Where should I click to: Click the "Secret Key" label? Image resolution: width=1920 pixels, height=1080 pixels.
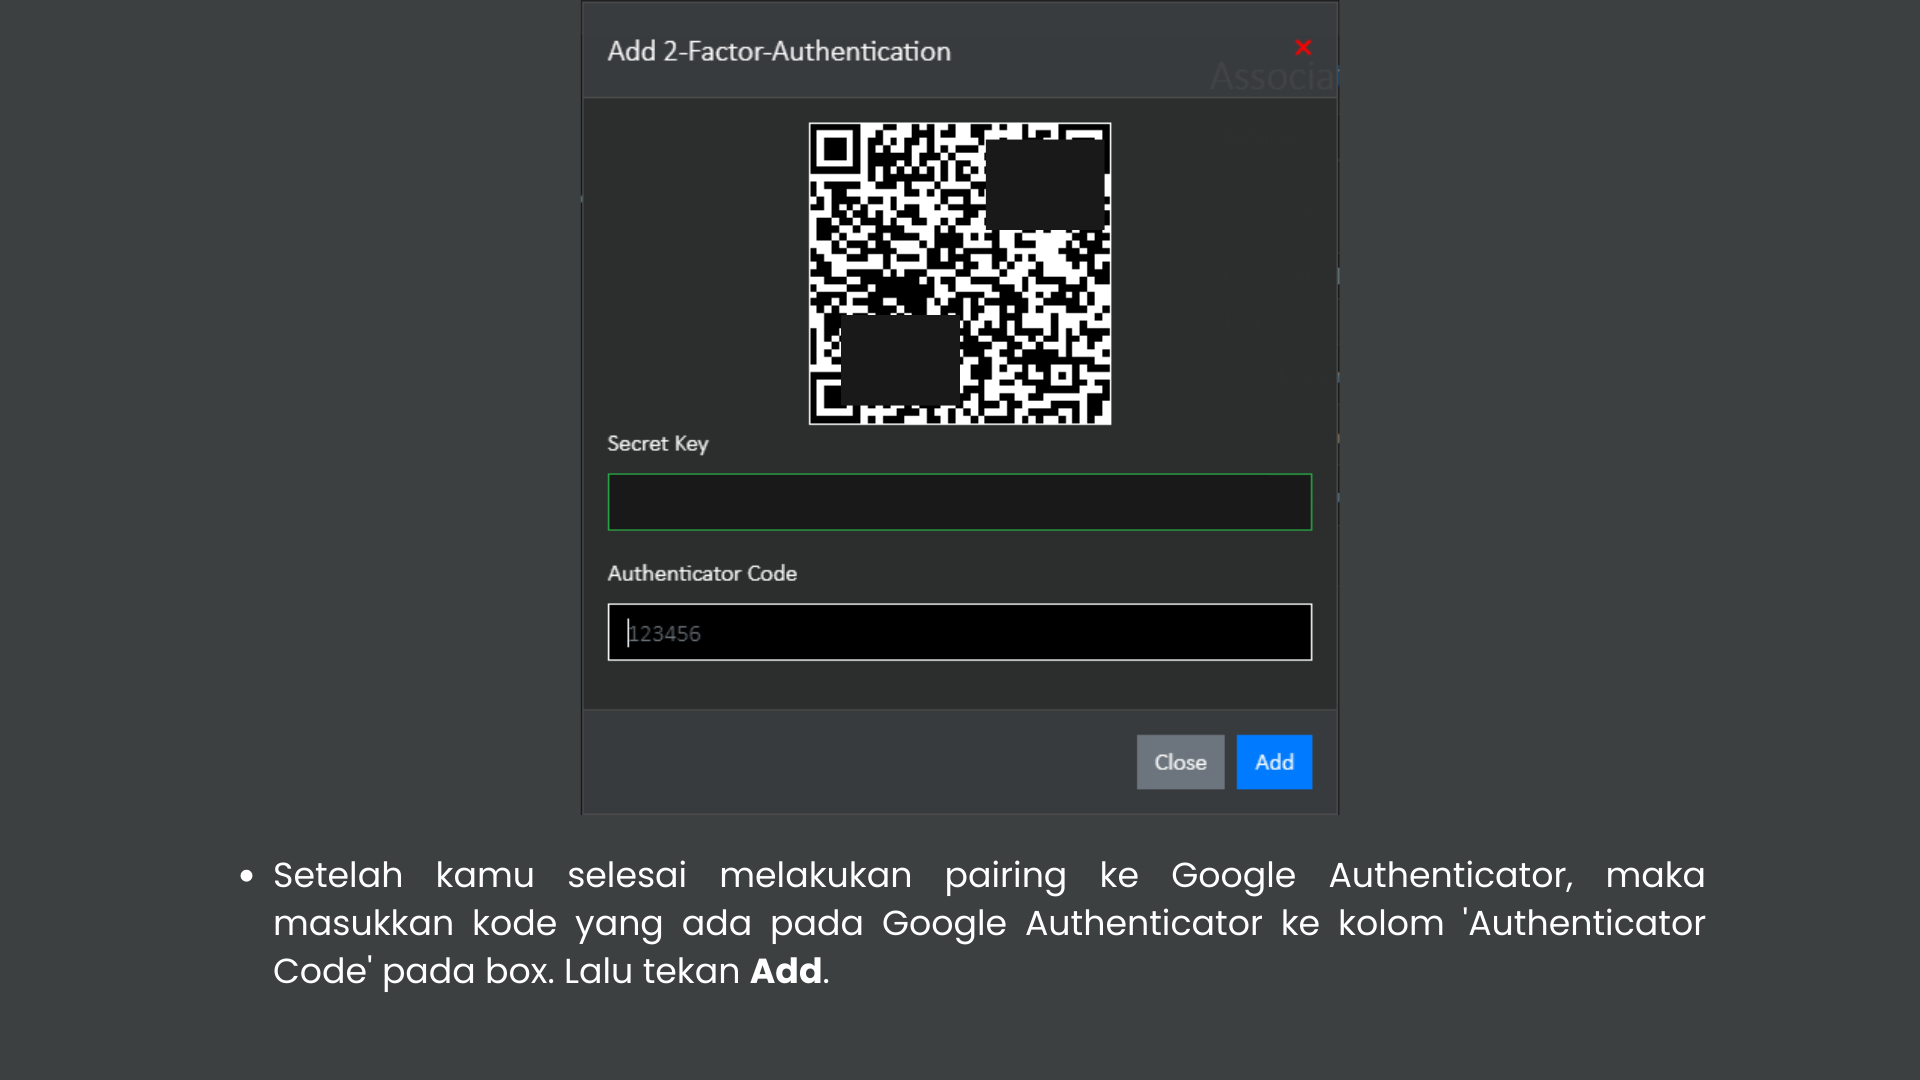[x=658, y=444]
